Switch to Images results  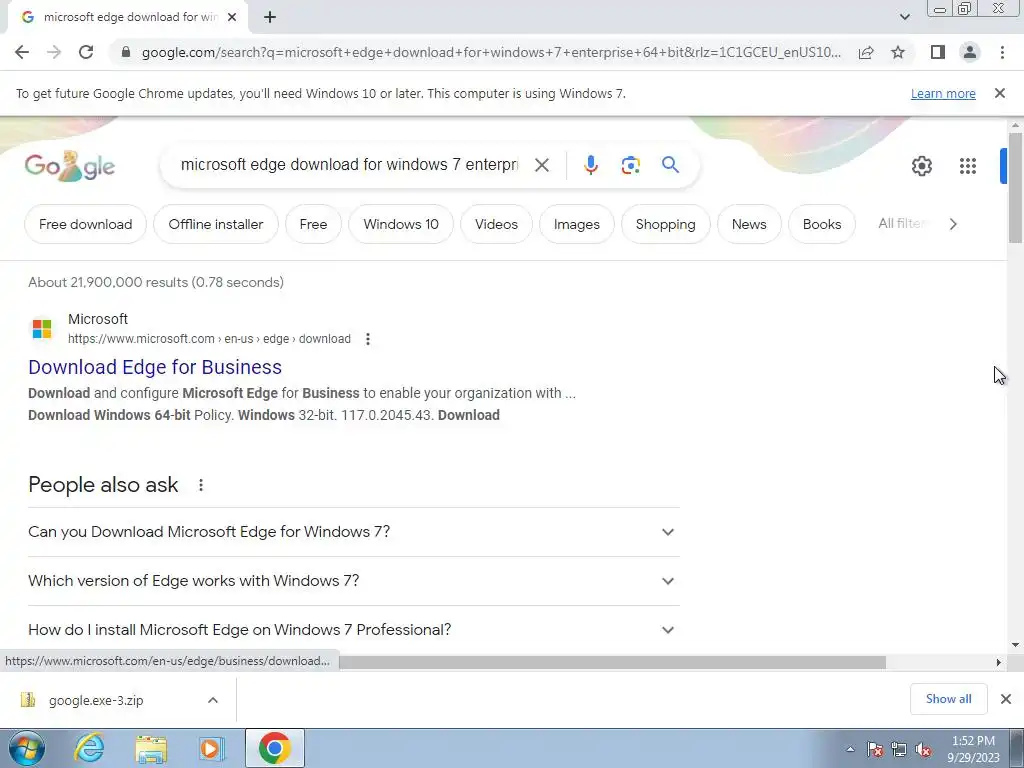click(x=577, y=224)
